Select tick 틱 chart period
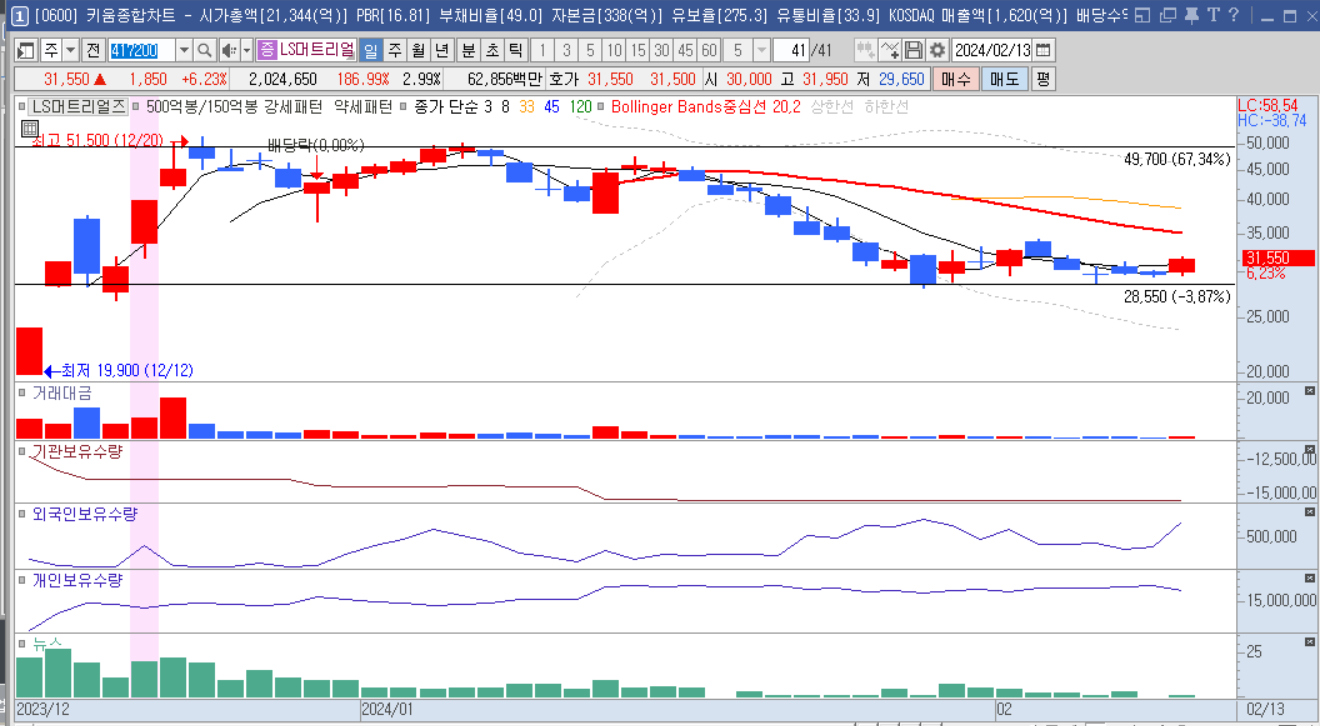The image size is (1320, 726). pos(515,50)
